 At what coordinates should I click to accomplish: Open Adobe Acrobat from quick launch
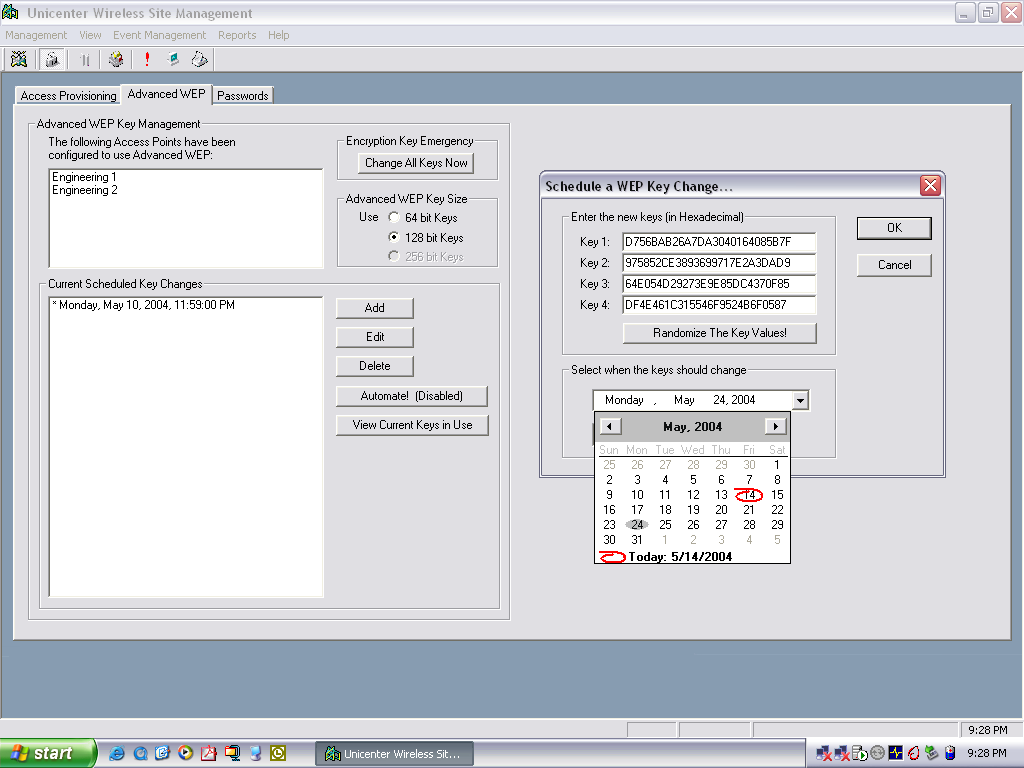coord(208,753)
